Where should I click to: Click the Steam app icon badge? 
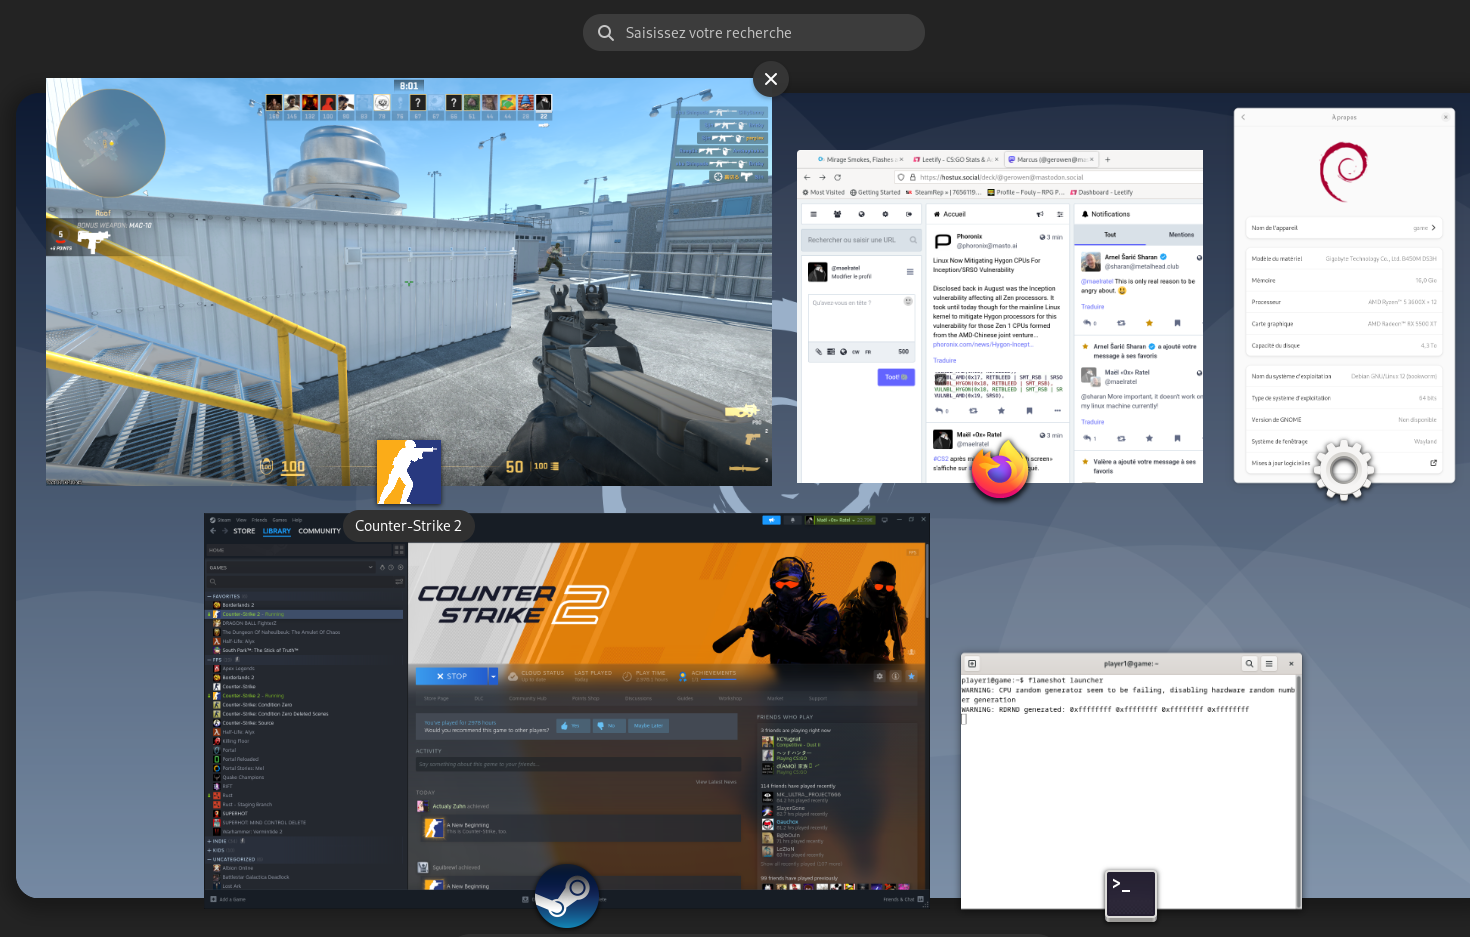tap(566, 896)
